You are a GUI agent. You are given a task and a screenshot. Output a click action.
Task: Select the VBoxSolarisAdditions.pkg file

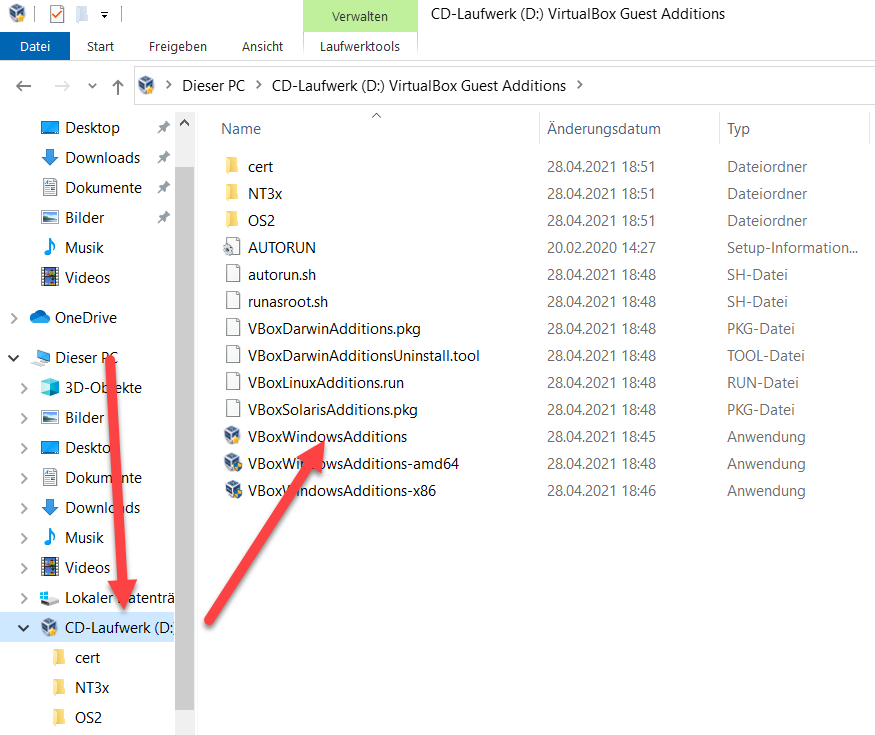[333, 410]
